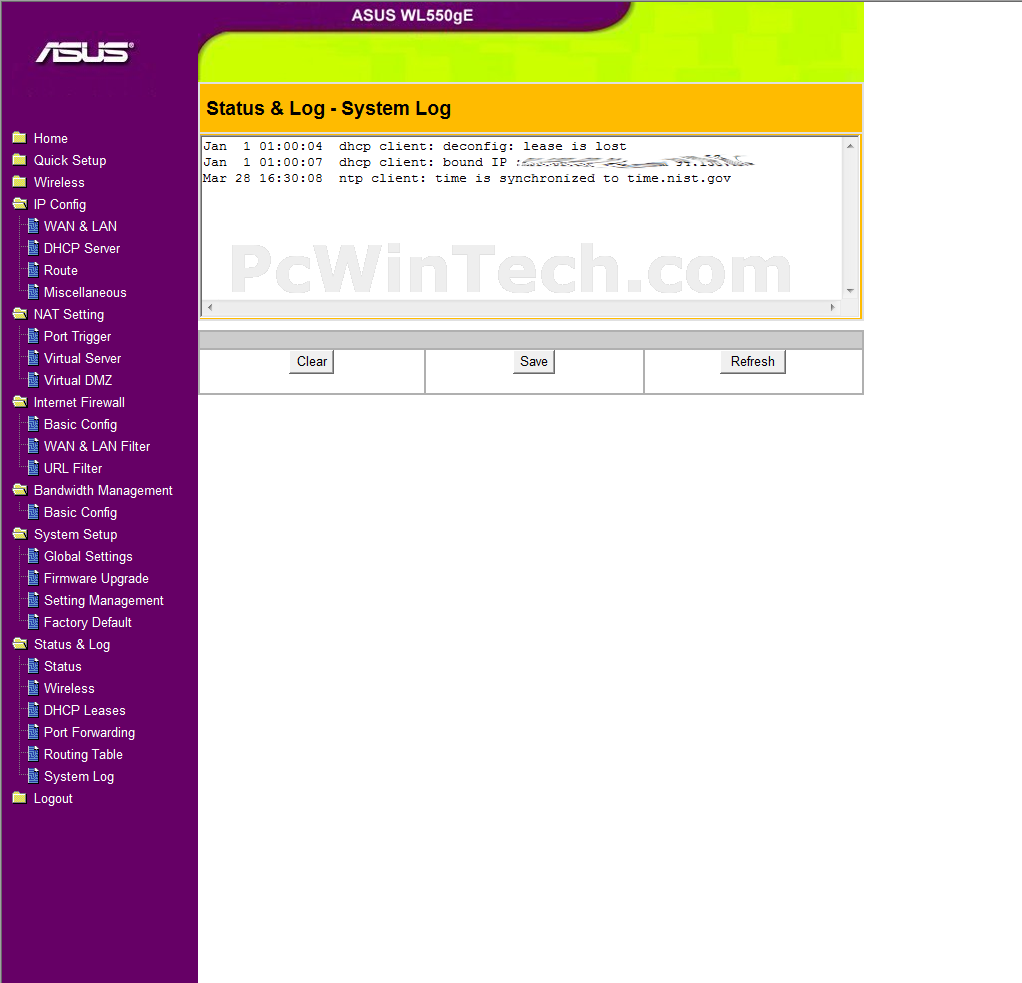The width and height of the screenshot is (1022, 983).
Task: Open the Firmware Upgrade link
Action: [x=96, y=579]
